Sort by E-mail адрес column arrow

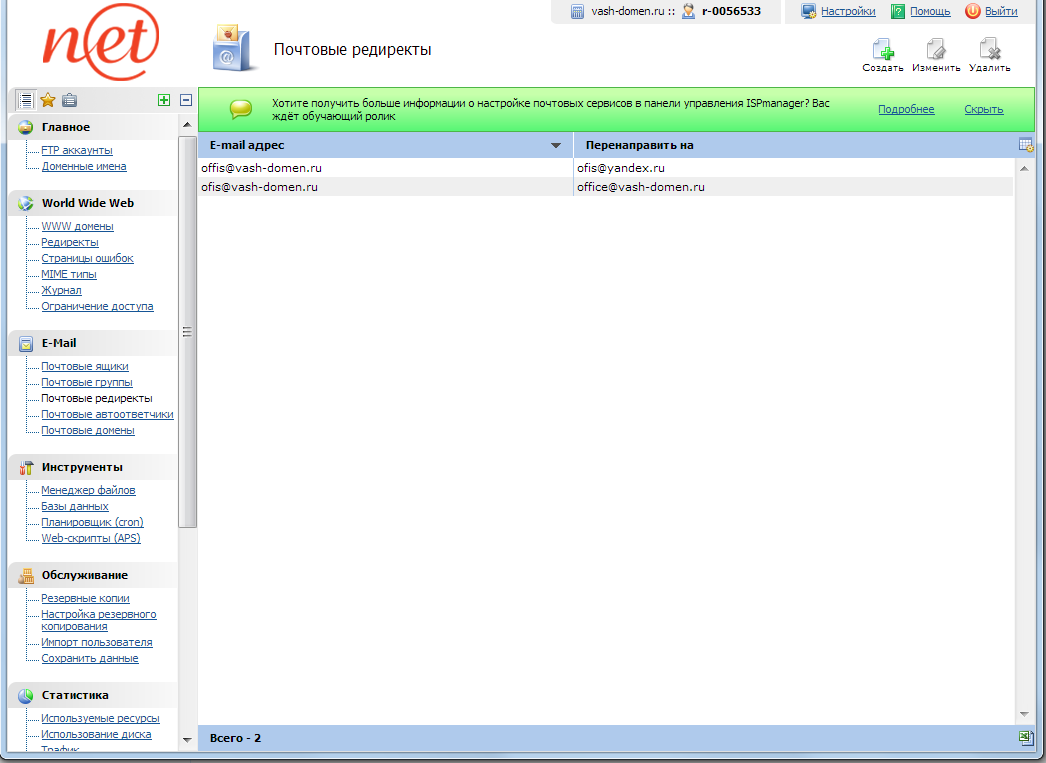[x=557, y=146]
